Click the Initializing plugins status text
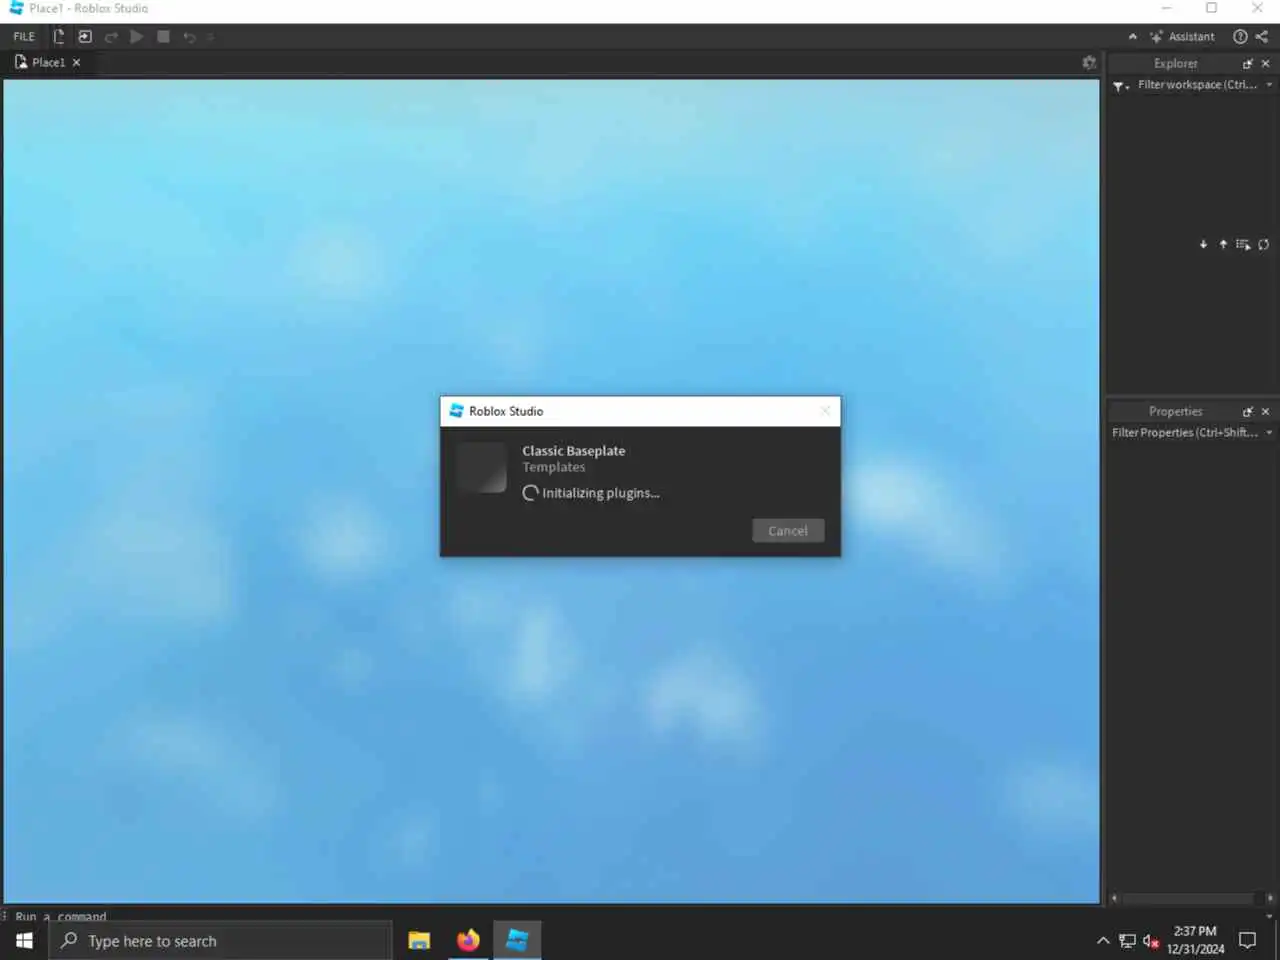The width and height of the screenshot is (1280, 960). click(600, 493)
